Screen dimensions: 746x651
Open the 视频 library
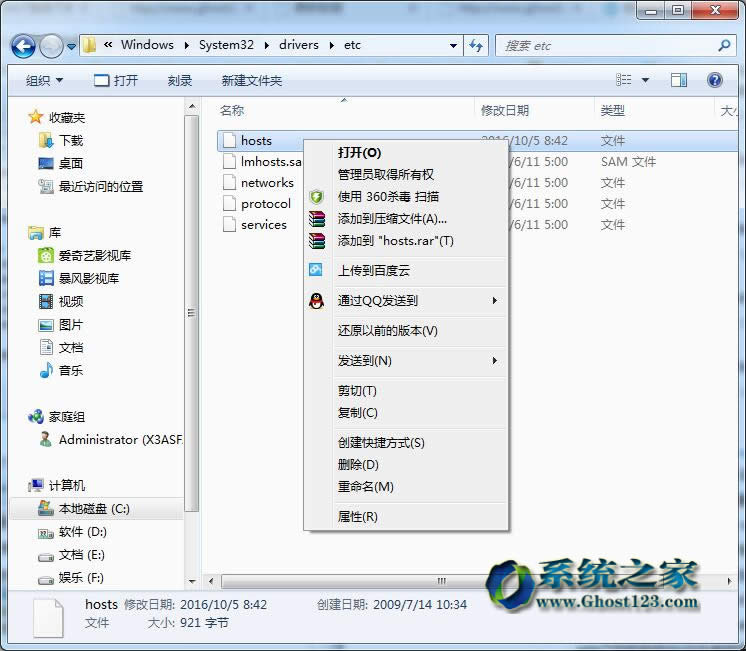click(x=61, y=301)
